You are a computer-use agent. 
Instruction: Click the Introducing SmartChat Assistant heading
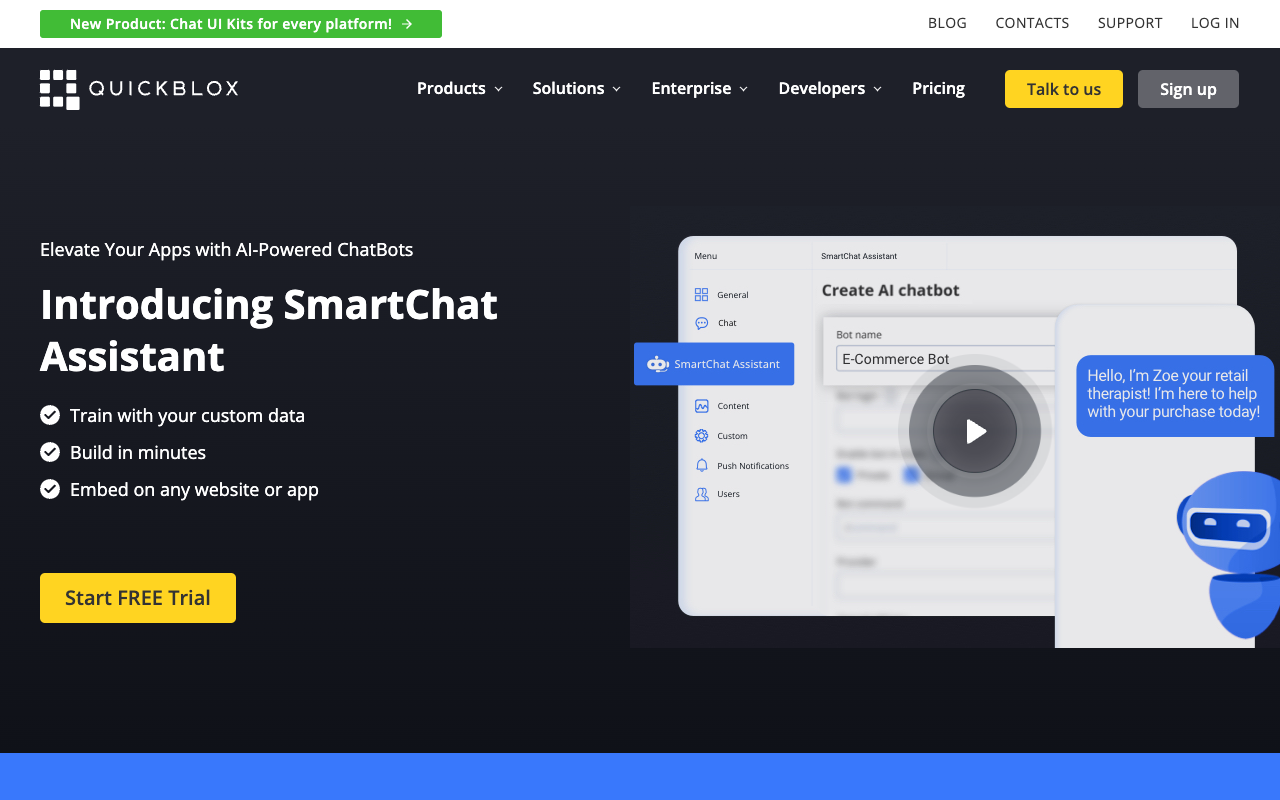pyautogui.click(x=269, y=330)
